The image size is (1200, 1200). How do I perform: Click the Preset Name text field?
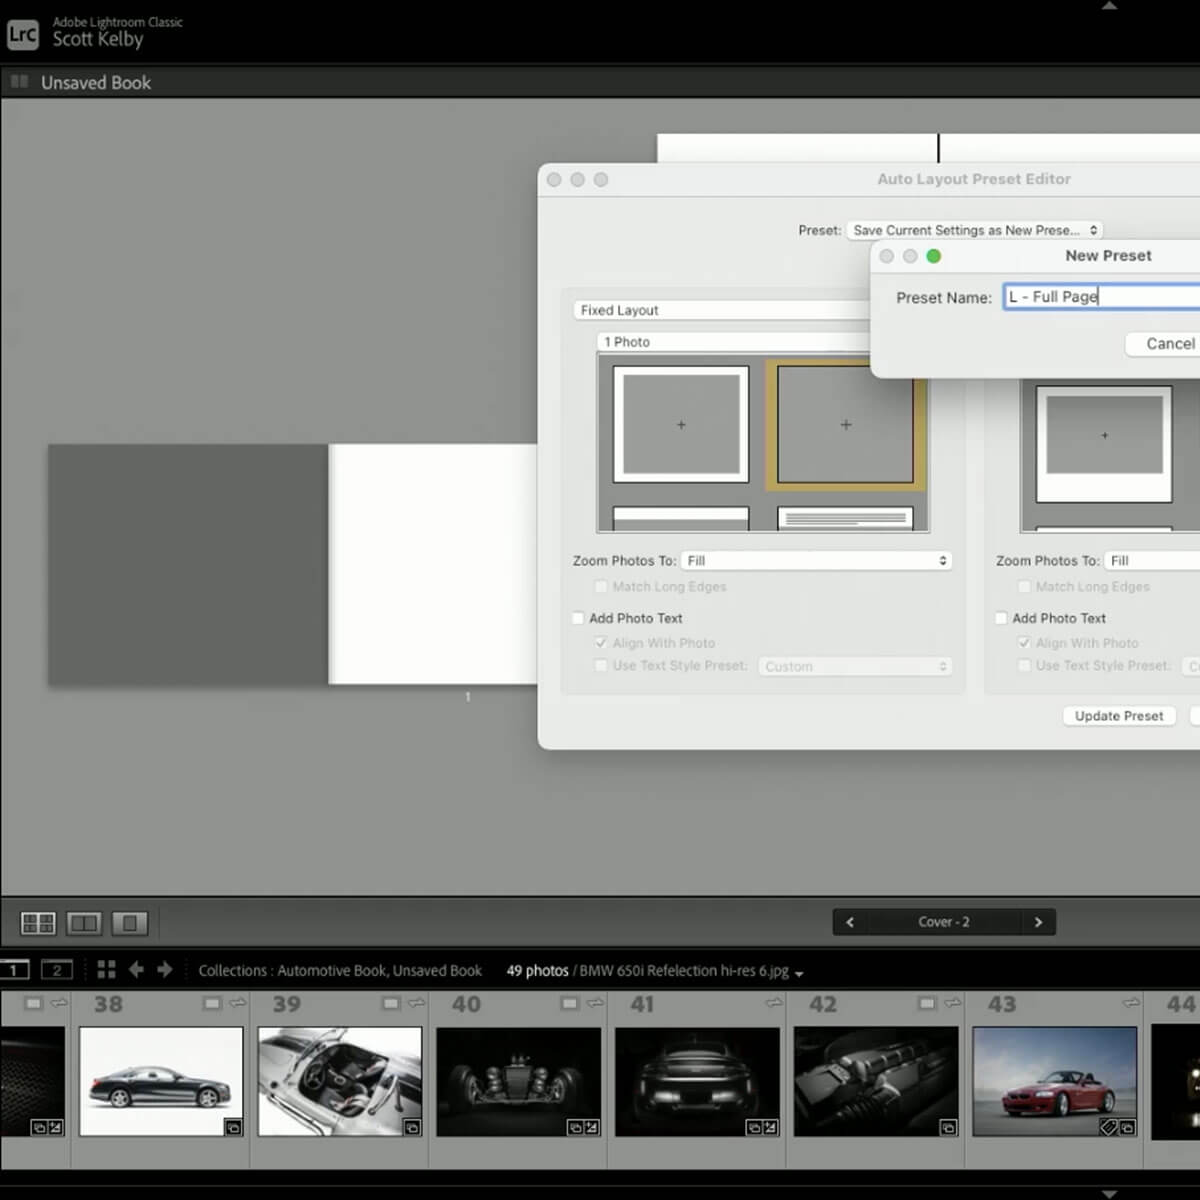(x=1100, y=297)
